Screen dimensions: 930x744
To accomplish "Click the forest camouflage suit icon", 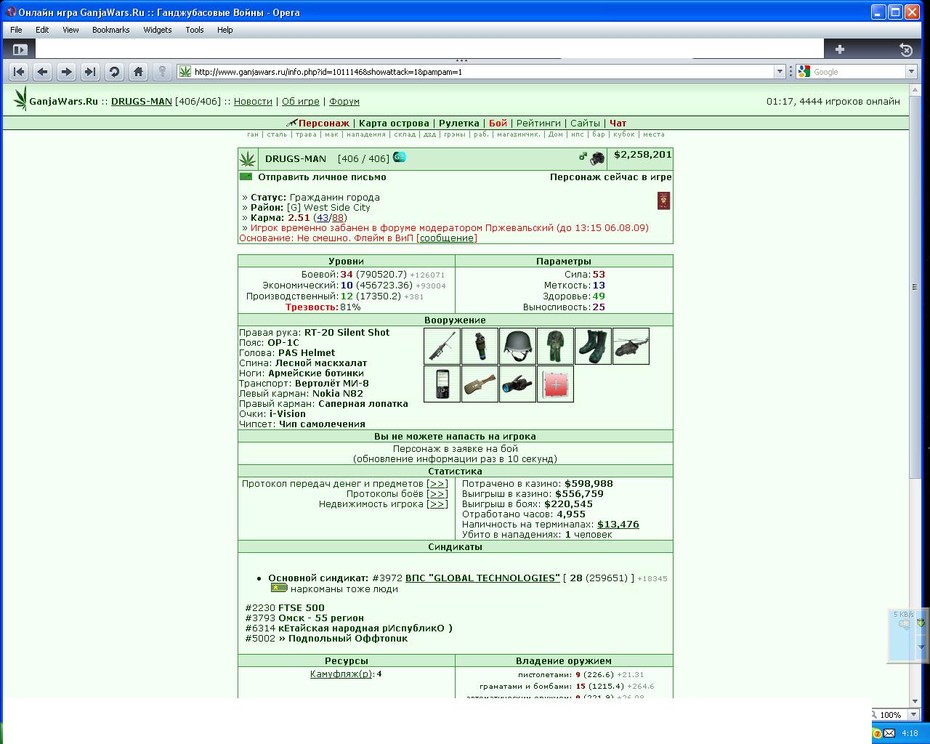I will point(555,346).
